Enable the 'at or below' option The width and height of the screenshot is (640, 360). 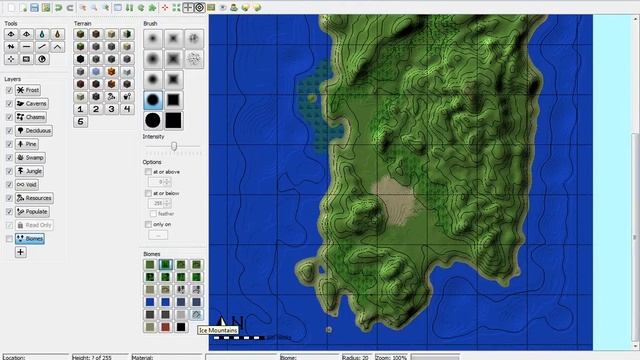click(148, 193)
